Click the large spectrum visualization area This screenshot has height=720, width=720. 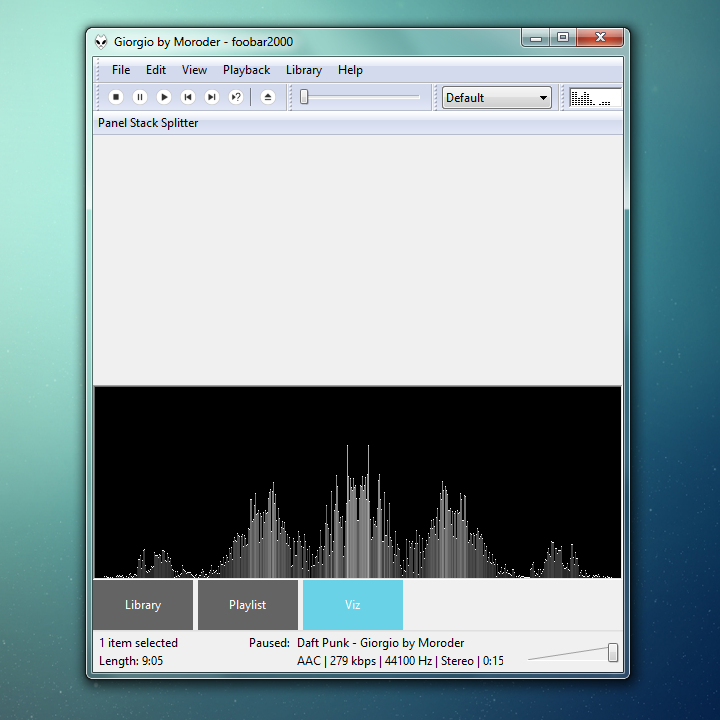(x=358, y=482)
